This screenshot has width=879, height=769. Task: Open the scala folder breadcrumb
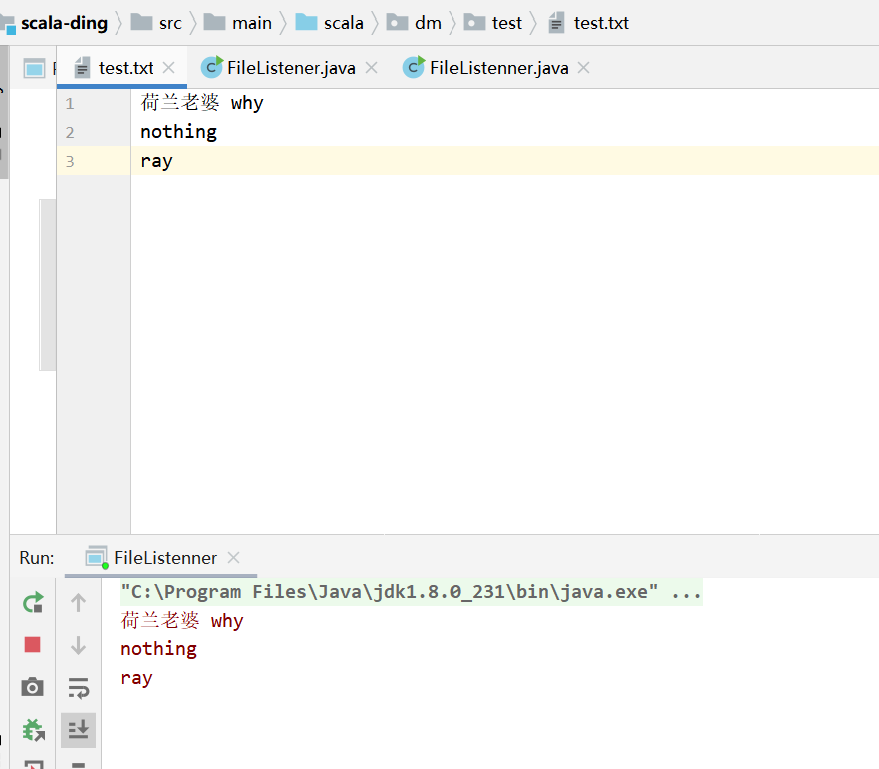(330, 23)
